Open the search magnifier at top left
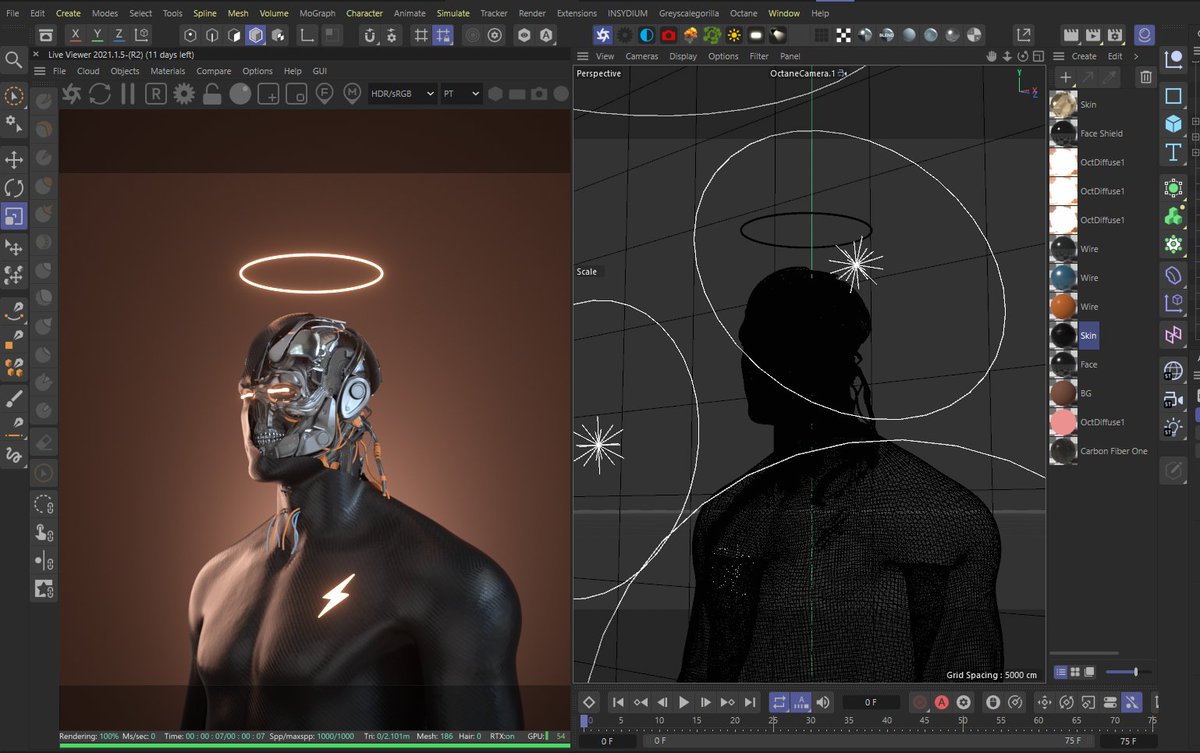 13,60
